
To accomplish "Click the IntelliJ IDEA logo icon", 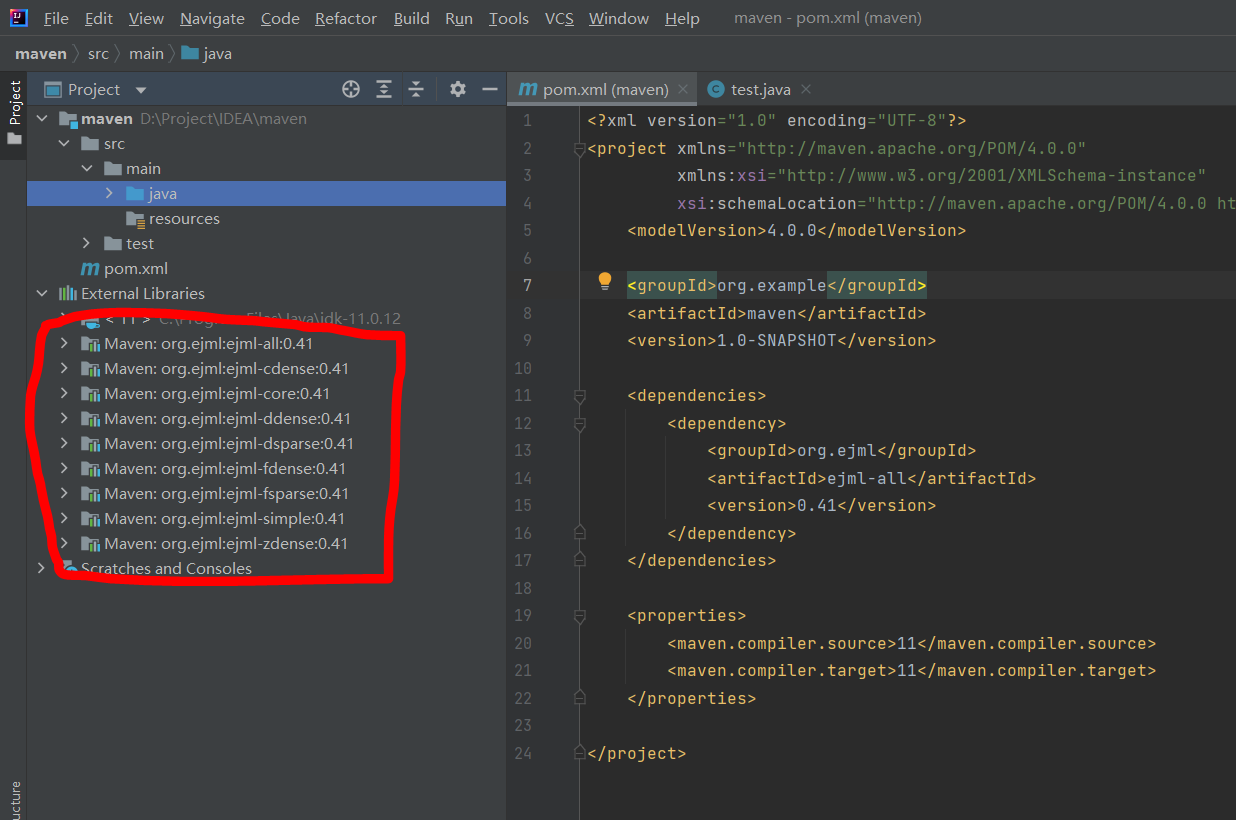I will [x=19, y=18].
